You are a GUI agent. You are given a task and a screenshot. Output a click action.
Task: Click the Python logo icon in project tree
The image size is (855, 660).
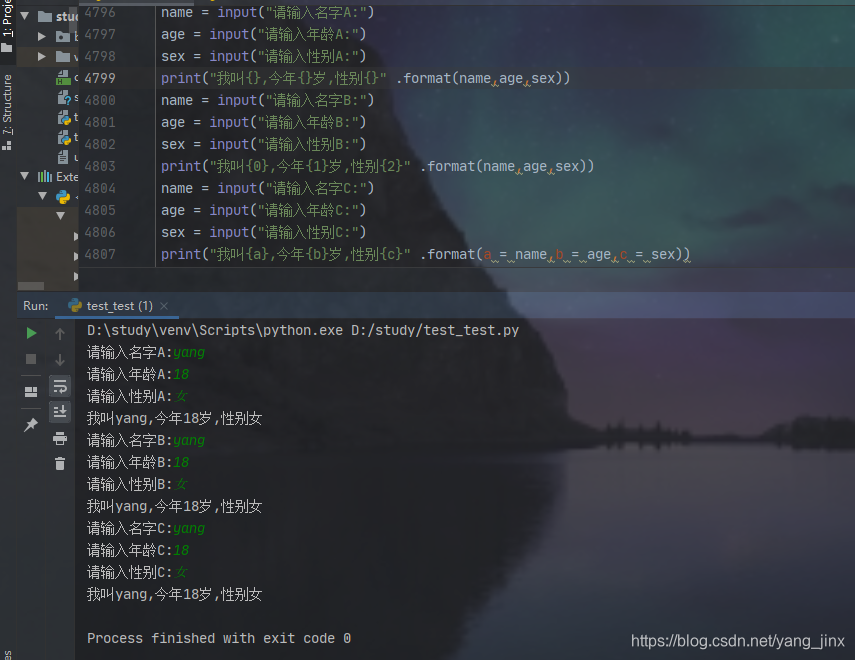click(x=63, y=196)
